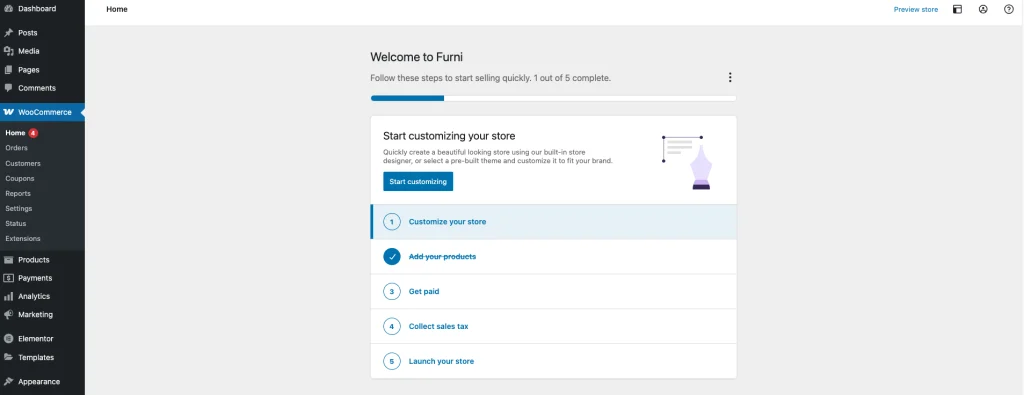Open the Customers submenu item
The width and height of the screenshot is (1024, 395).
point(23,163)
